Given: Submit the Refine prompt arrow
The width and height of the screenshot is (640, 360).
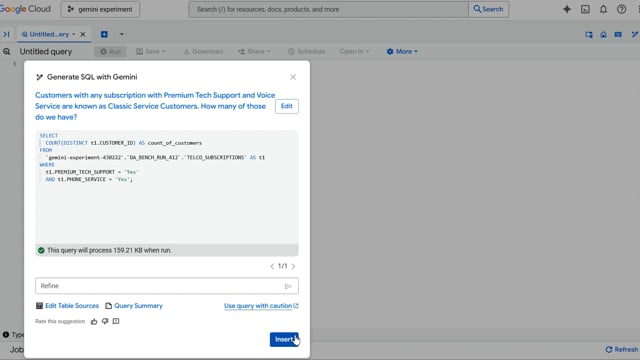Looking at the screenshot, I should 288,286.
